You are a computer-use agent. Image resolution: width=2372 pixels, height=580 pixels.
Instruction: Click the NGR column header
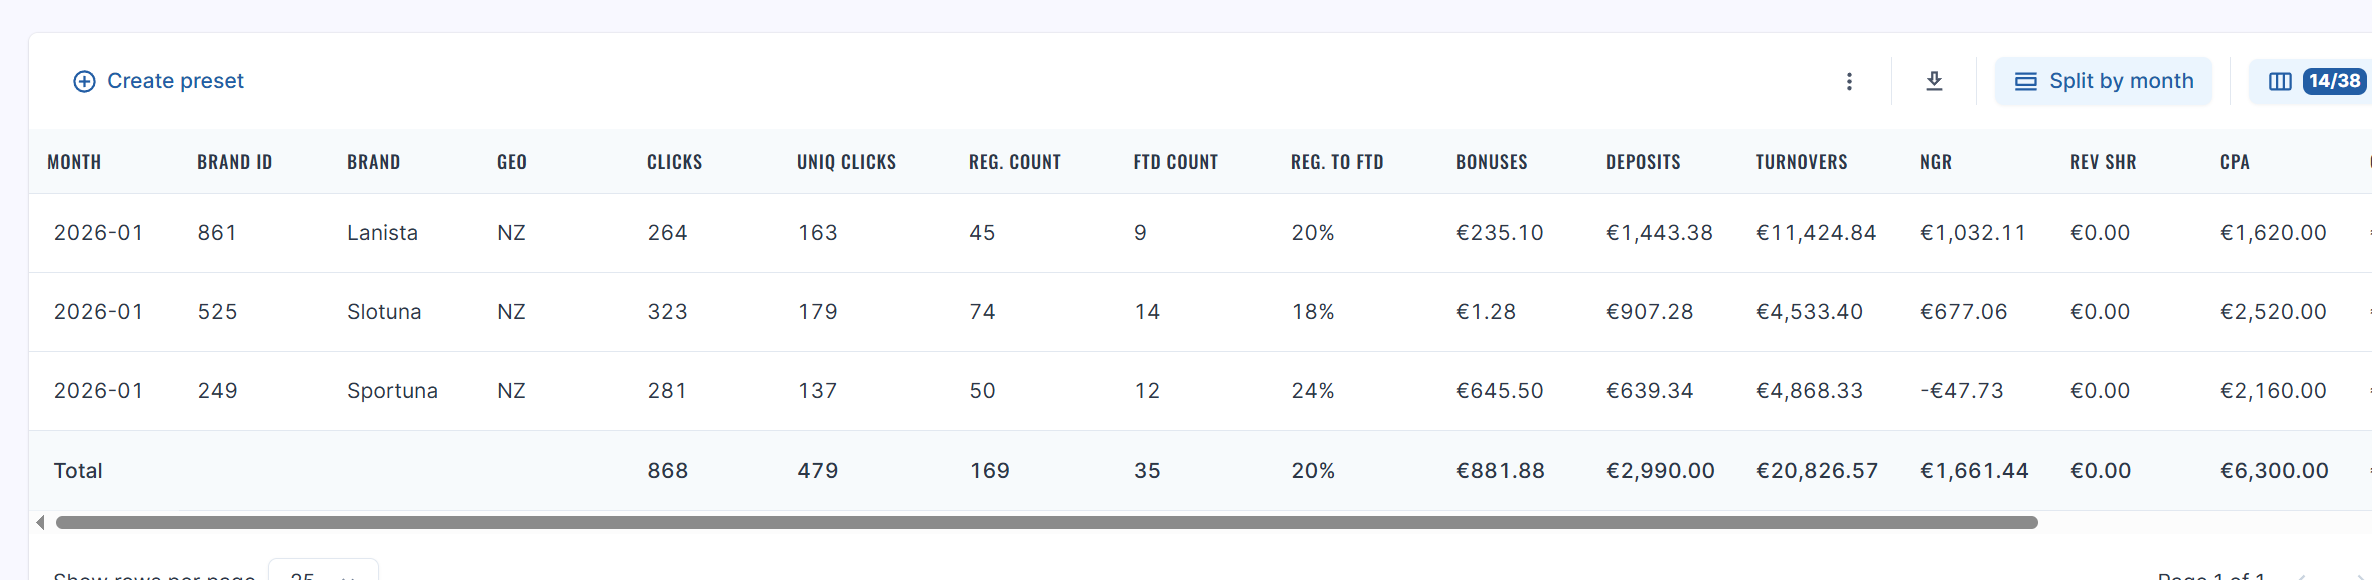click(1936, 162)
